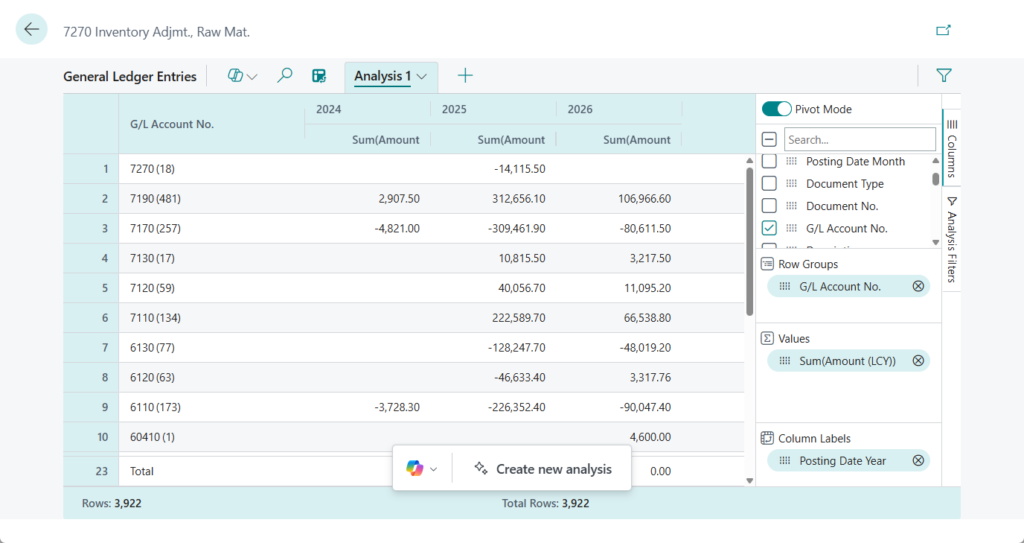Open the Copilot dropdown chevron
The image size is (1024, 543).
coord(434,469)
